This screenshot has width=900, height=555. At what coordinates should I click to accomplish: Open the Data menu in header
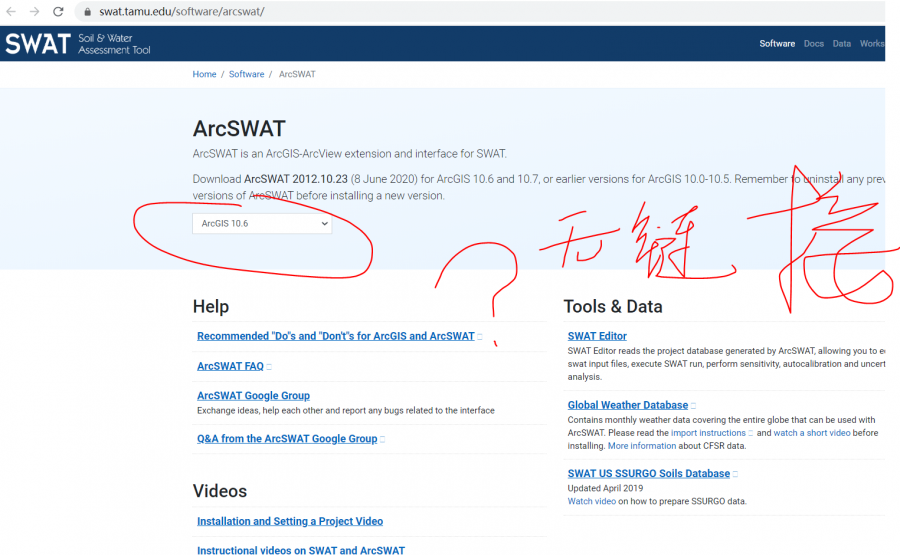[x=841, y=44]
